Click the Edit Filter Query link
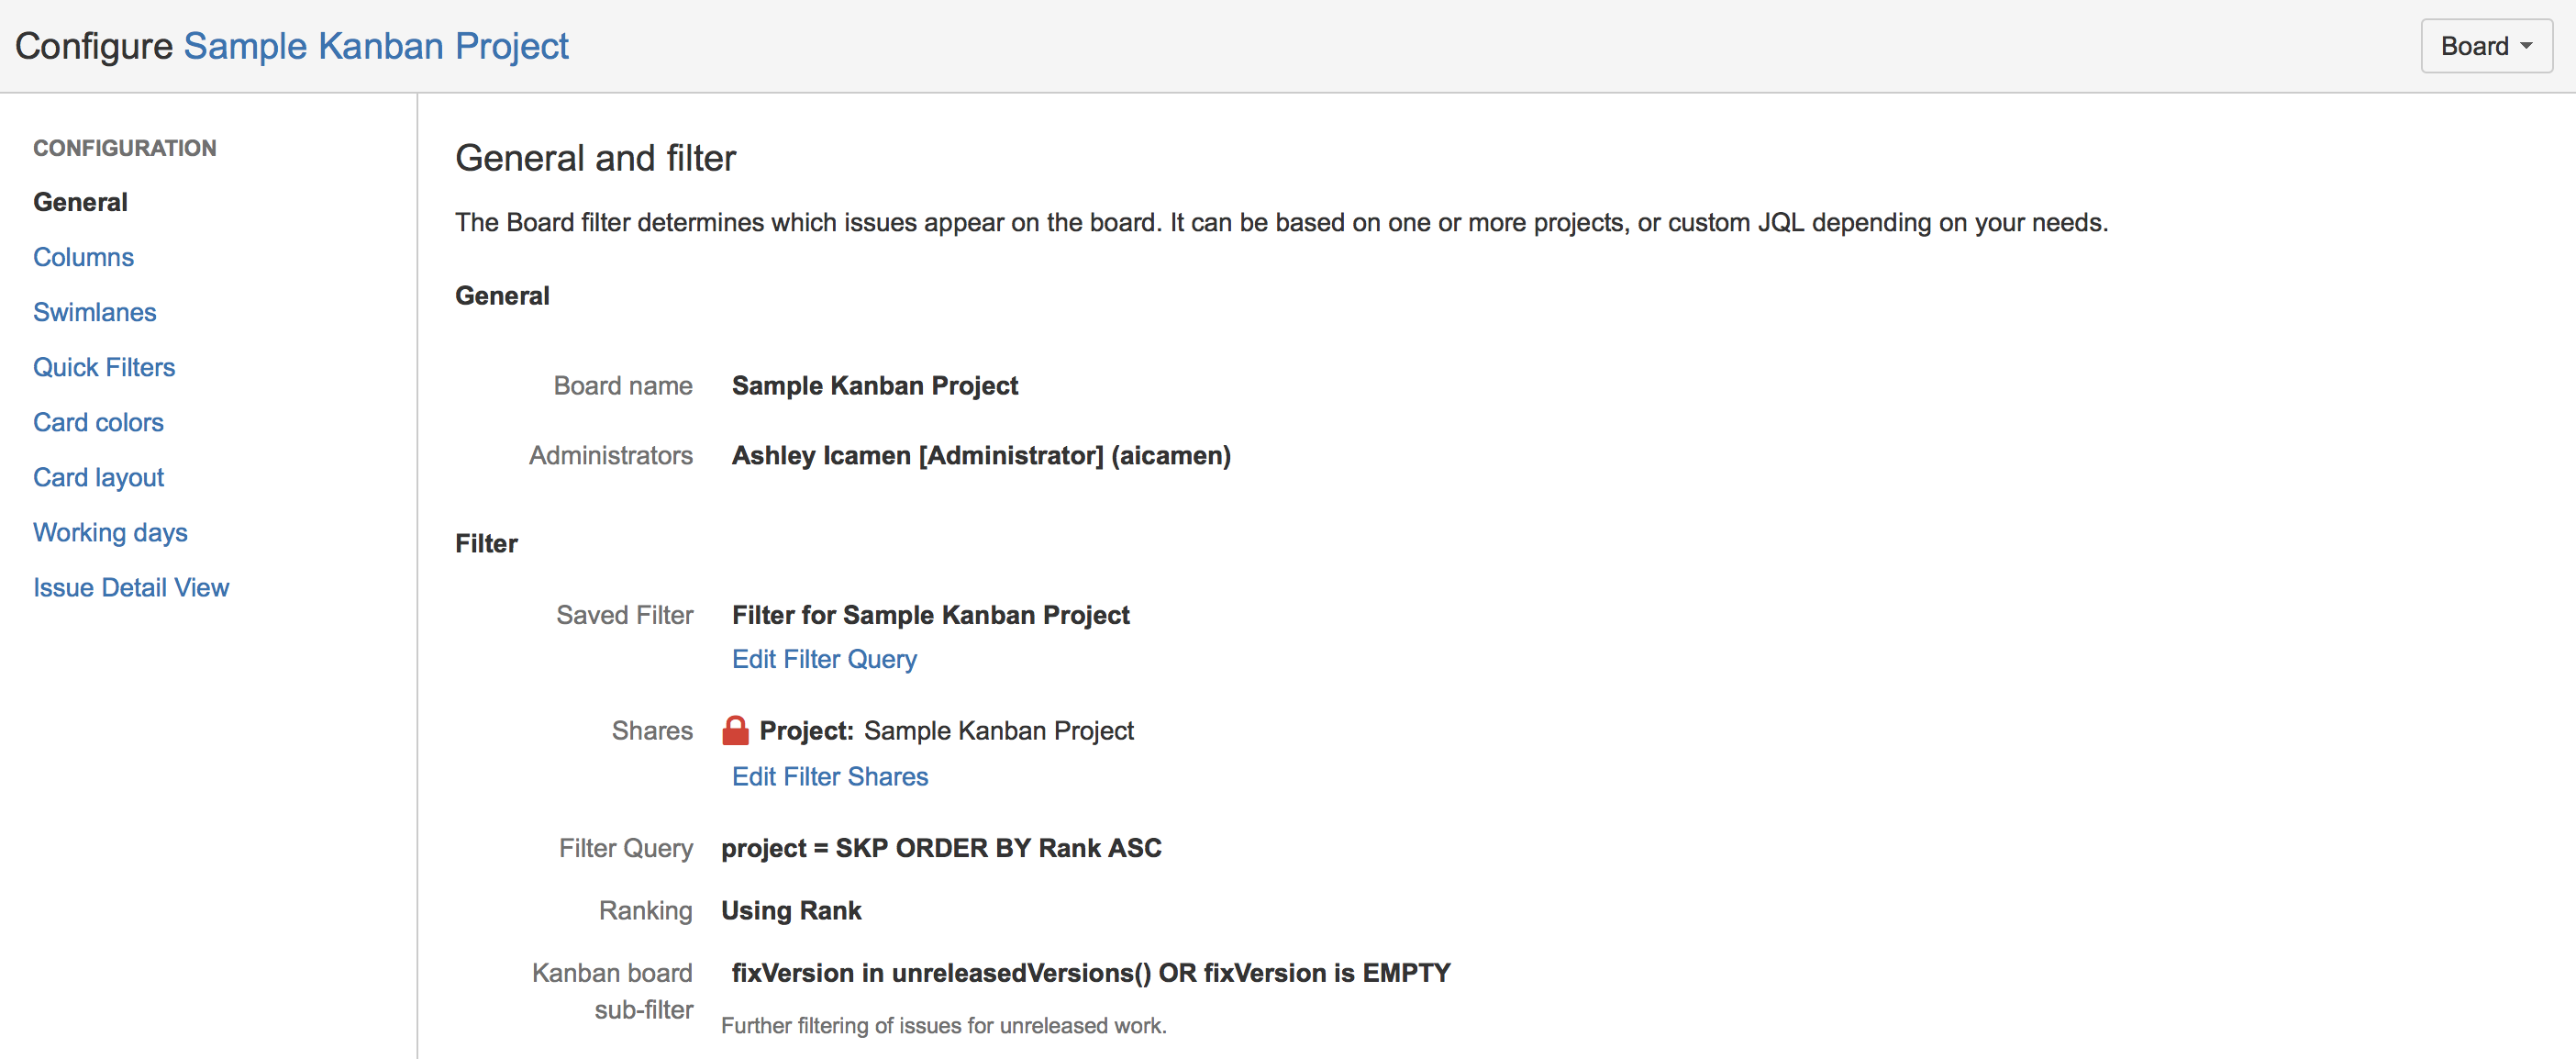The image size is (2576, 1059). (824, 659)
